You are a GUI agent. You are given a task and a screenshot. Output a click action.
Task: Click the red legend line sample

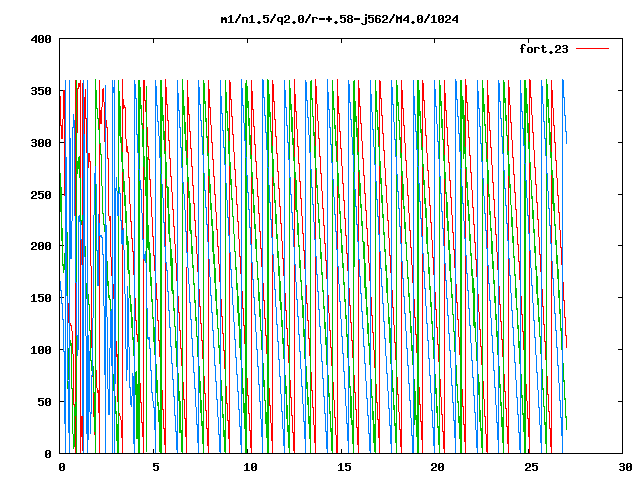[x=592, y=49]
